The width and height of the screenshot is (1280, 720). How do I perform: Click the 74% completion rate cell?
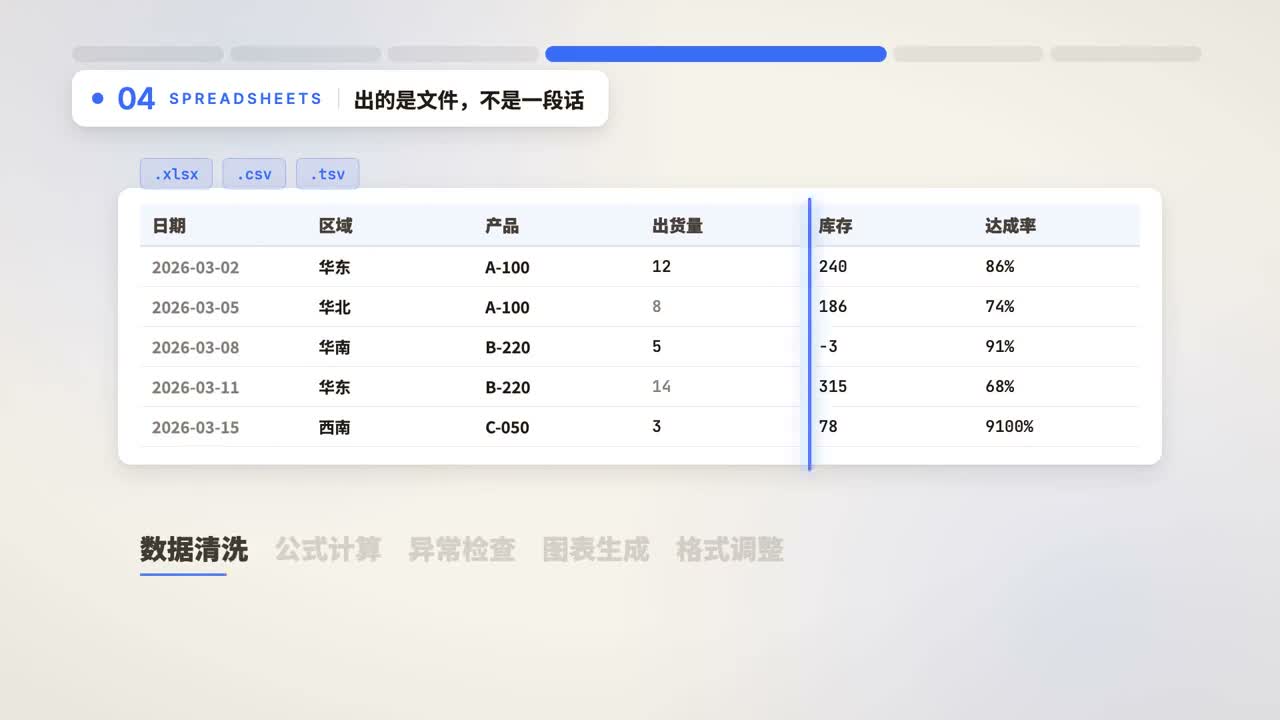click(999, 306)
